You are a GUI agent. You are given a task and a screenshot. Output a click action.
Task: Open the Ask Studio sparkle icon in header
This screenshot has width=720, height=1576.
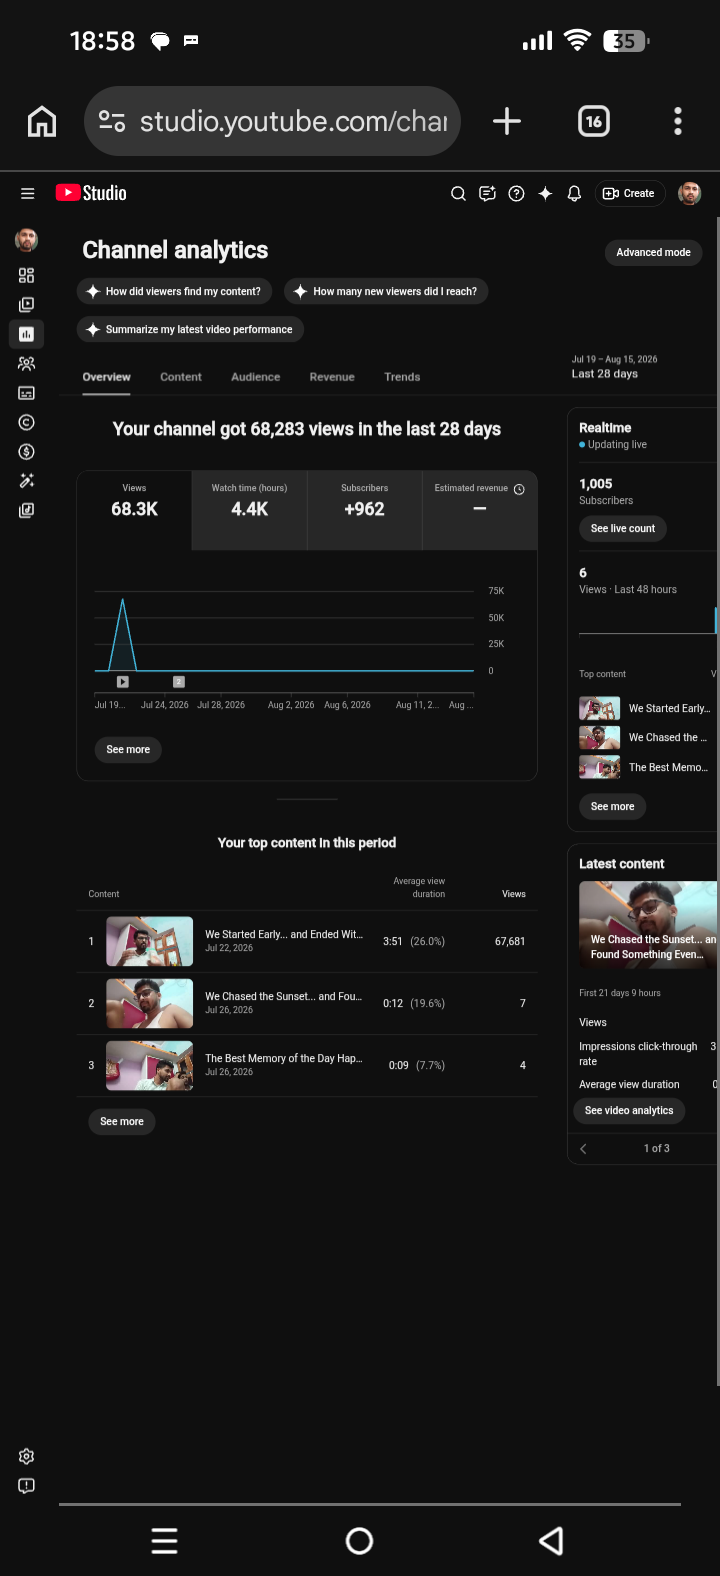(545, 194)
